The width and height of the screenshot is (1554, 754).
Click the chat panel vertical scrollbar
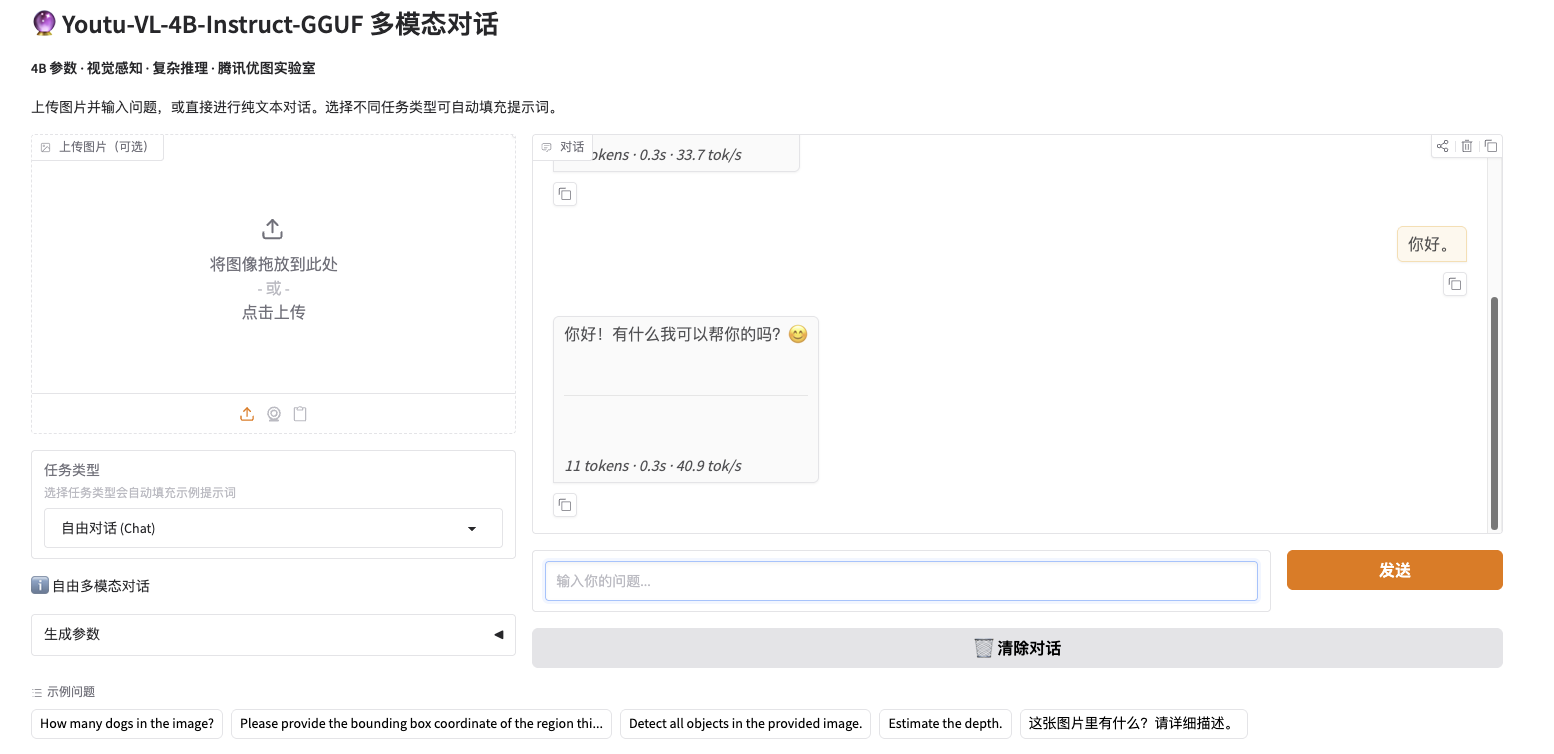coord(1494,412)
